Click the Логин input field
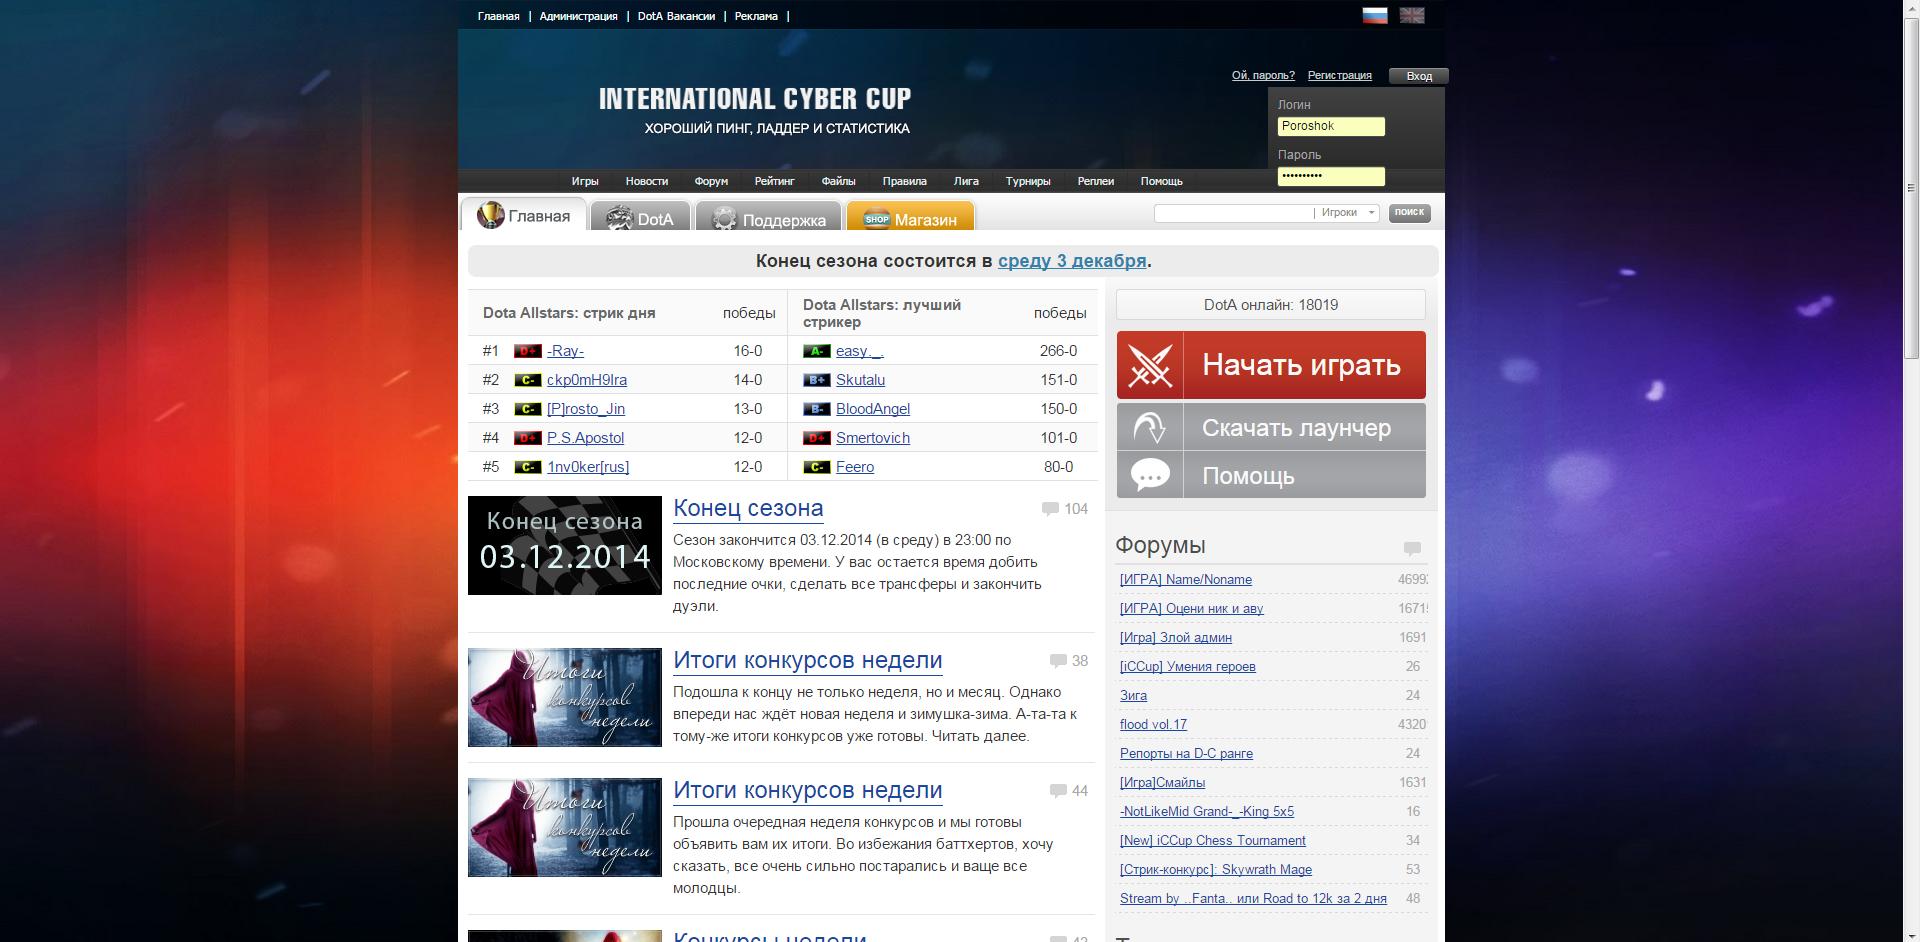The height and width of the screenshot is (942, 1920). (x=1331, y=126)
